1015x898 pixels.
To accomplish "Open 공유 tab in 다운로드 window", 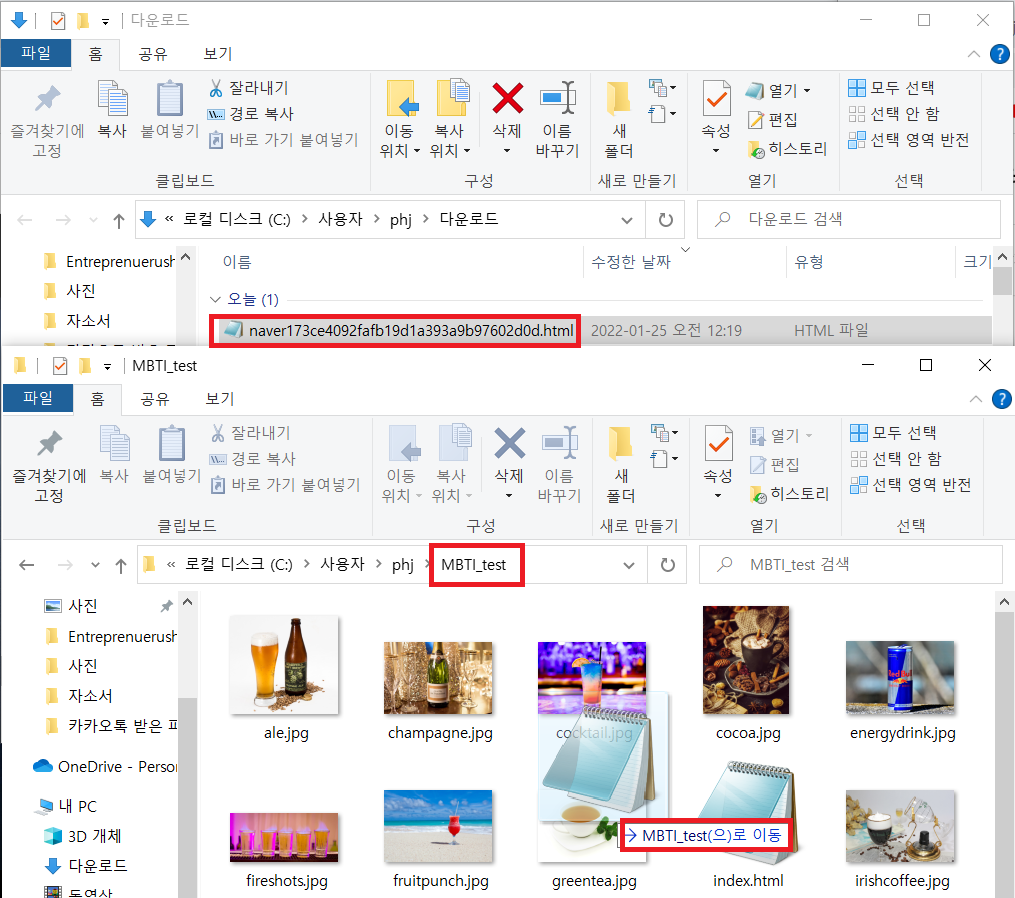I will tap(153, 54).
